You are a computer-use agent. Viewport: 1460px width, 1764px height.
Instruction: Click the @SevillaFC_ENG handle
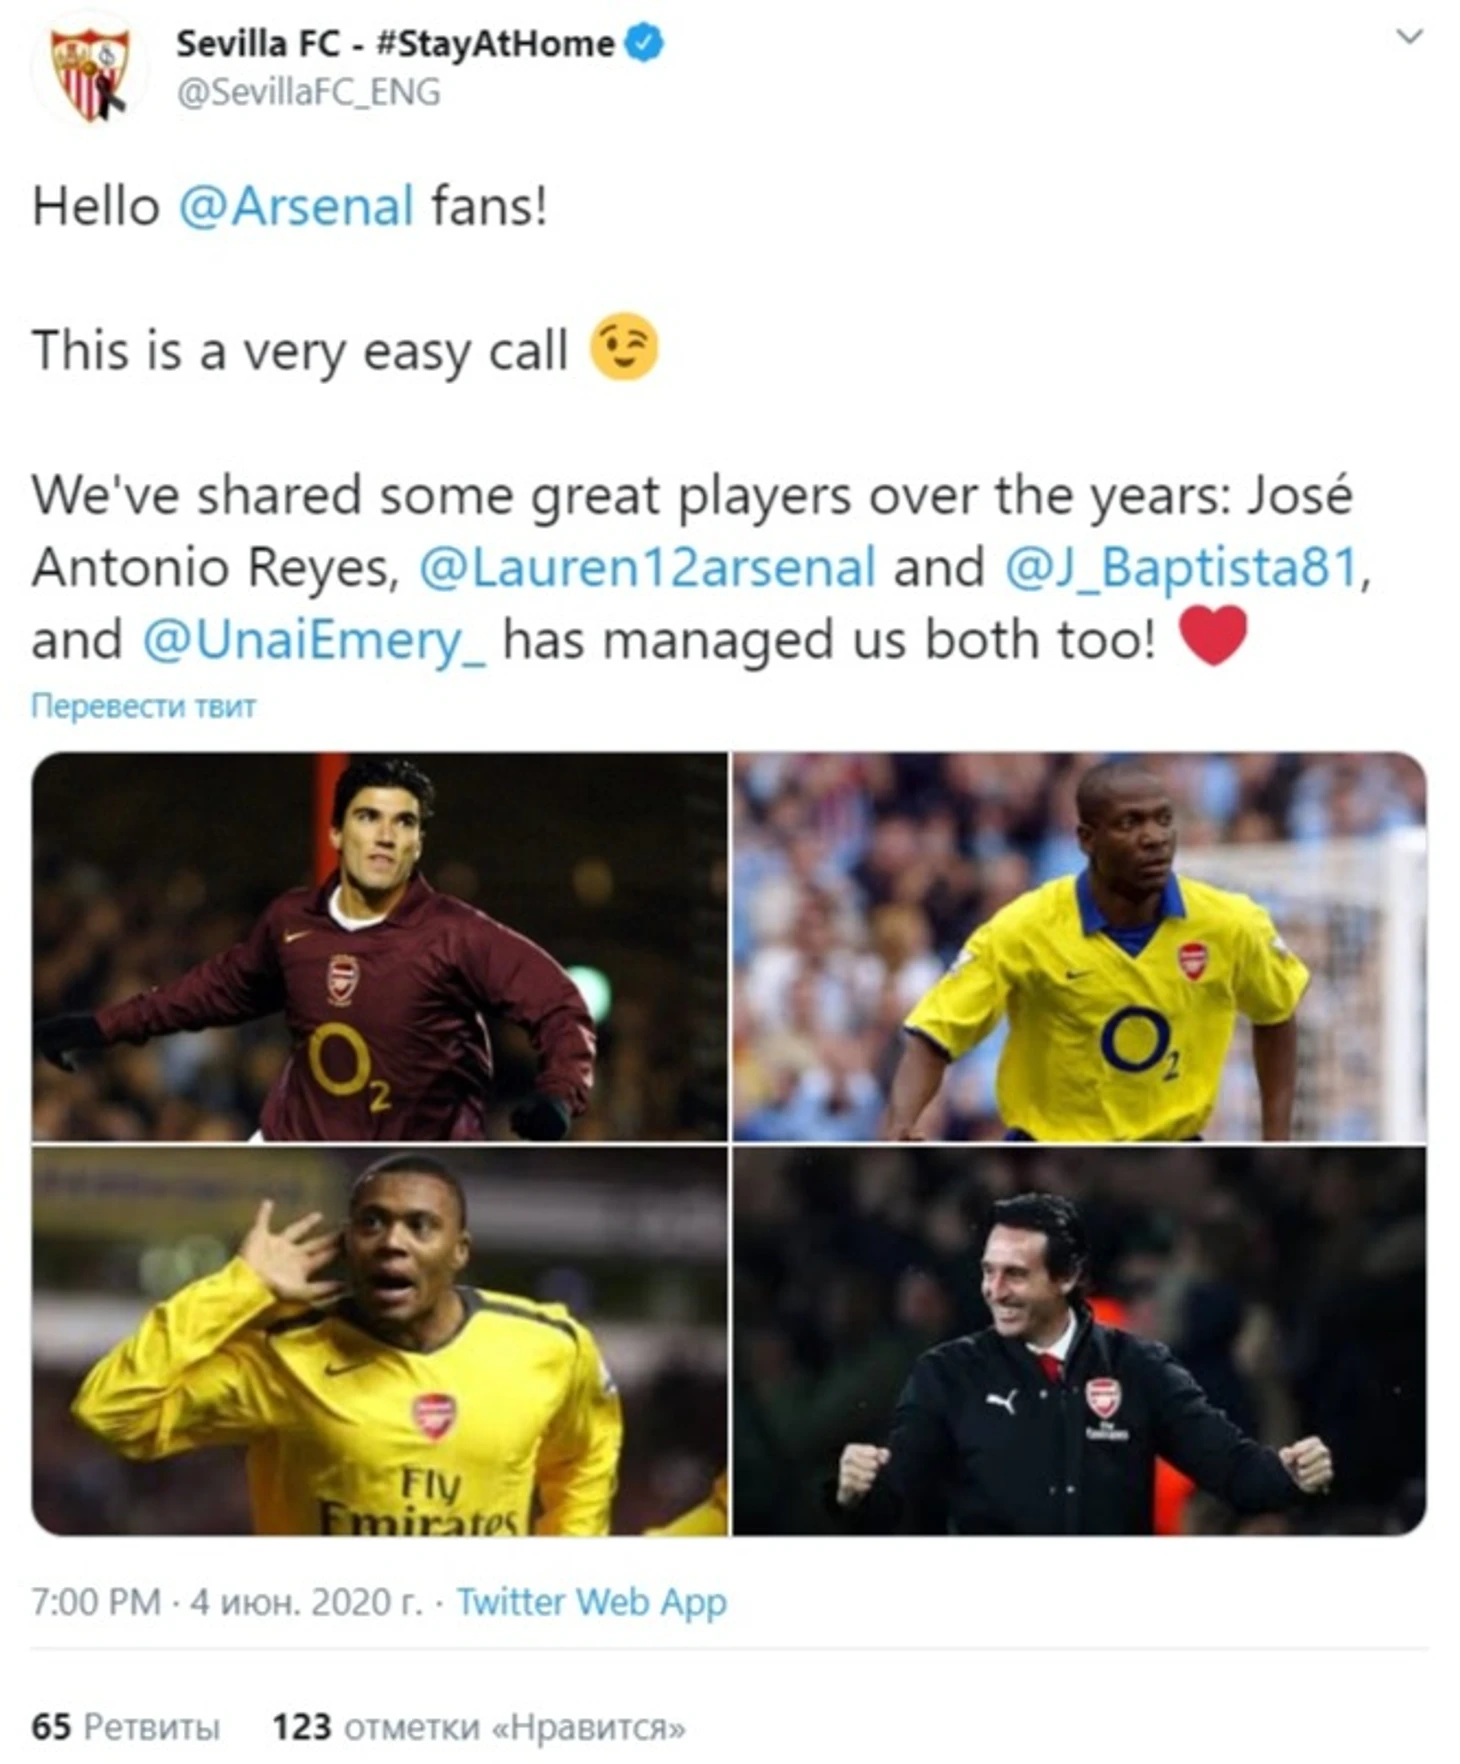click(308, 92)
